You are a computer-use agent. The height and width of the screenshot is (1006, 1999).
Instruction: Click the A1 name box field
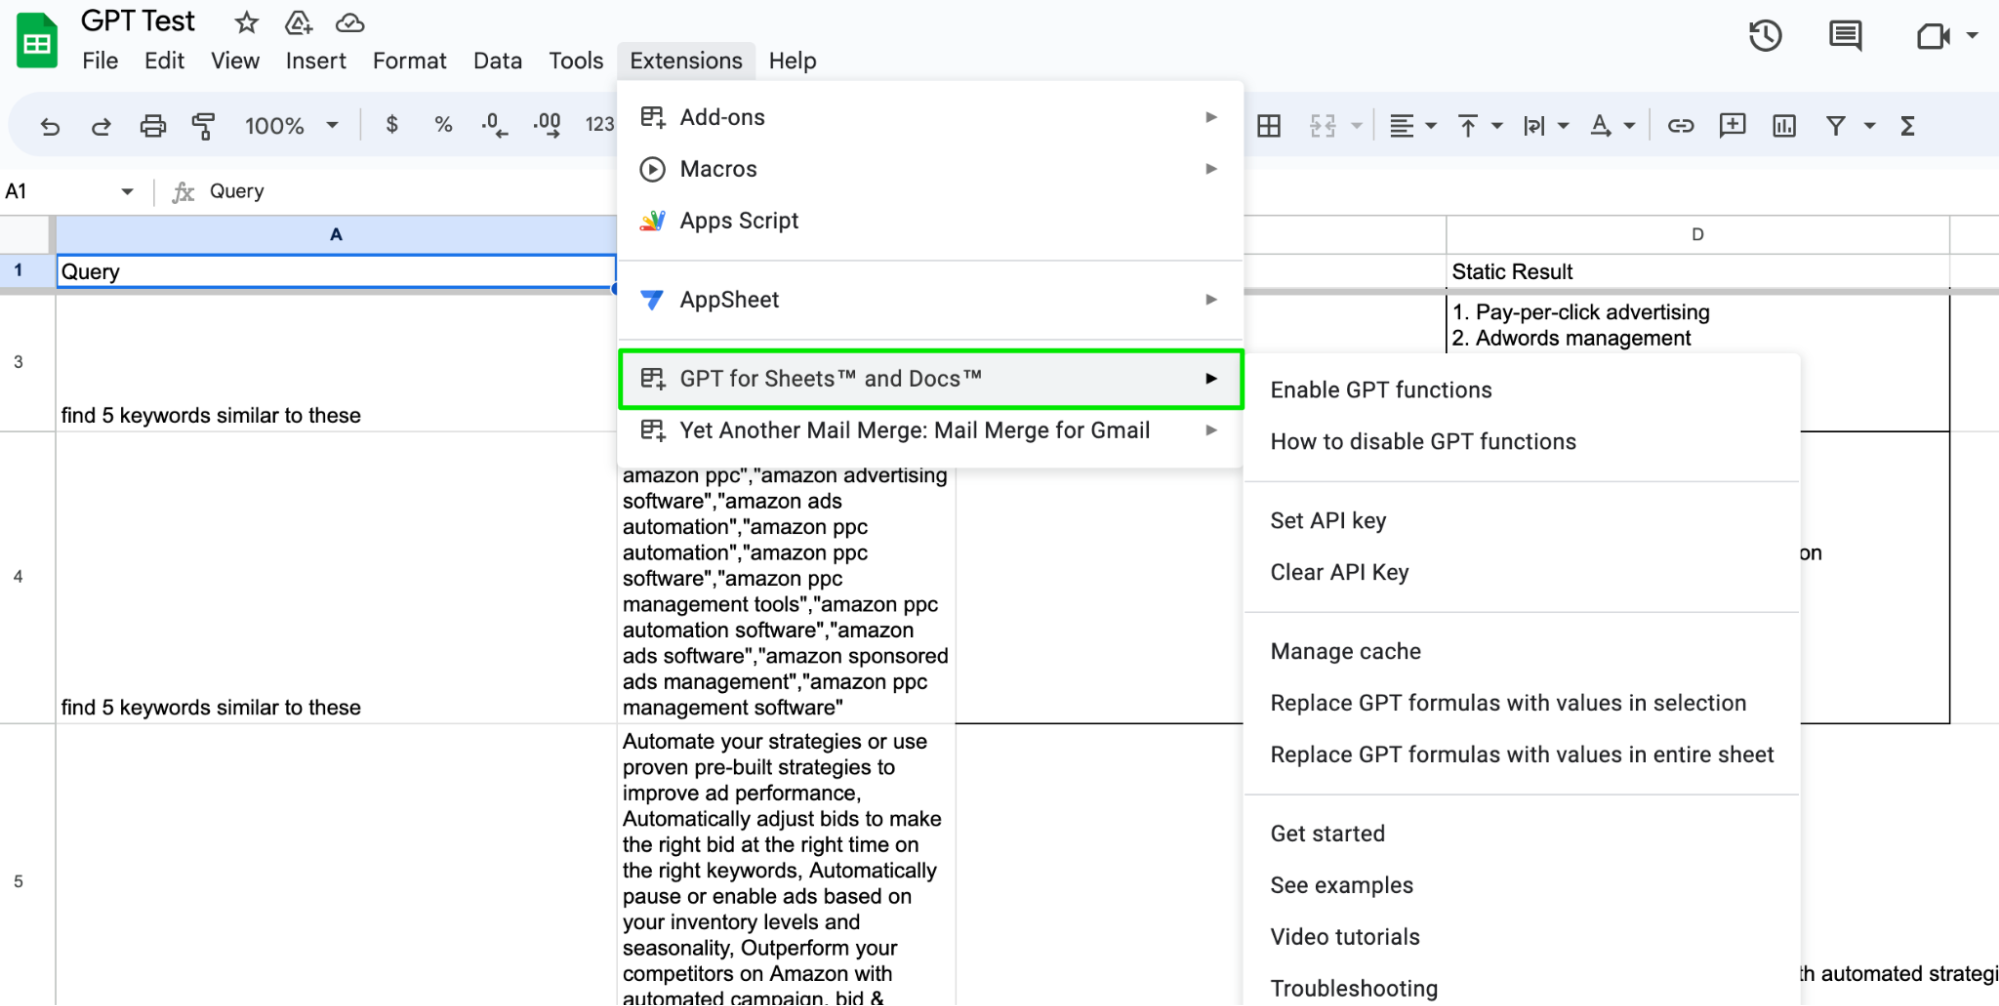pos(60,191)
